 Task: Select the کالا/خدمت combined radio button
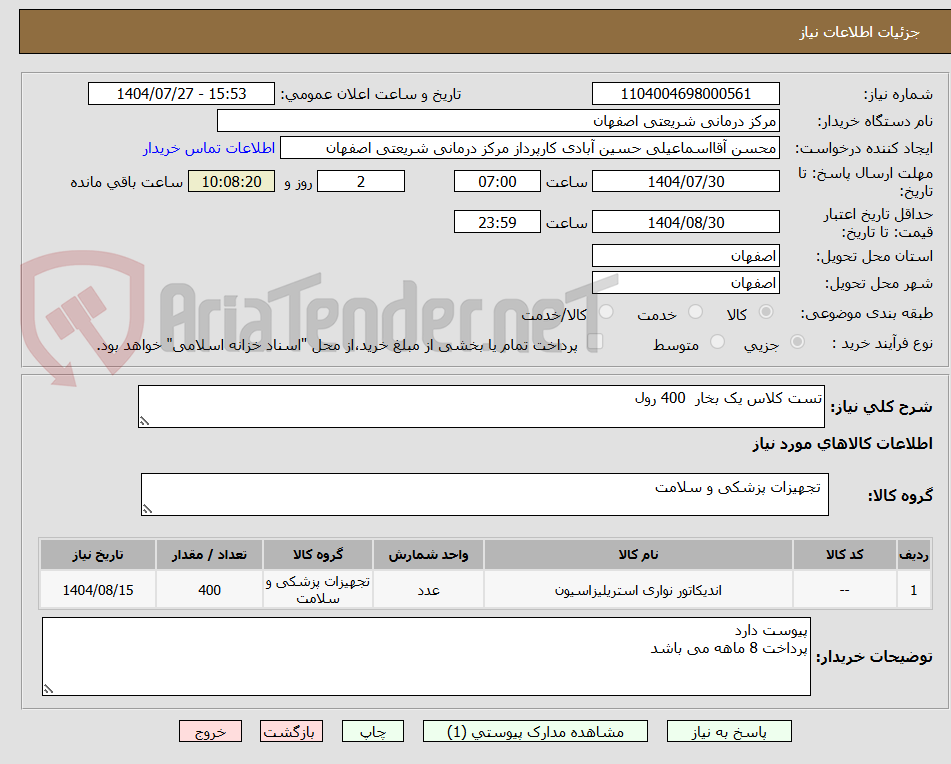[x=606, y=311]
